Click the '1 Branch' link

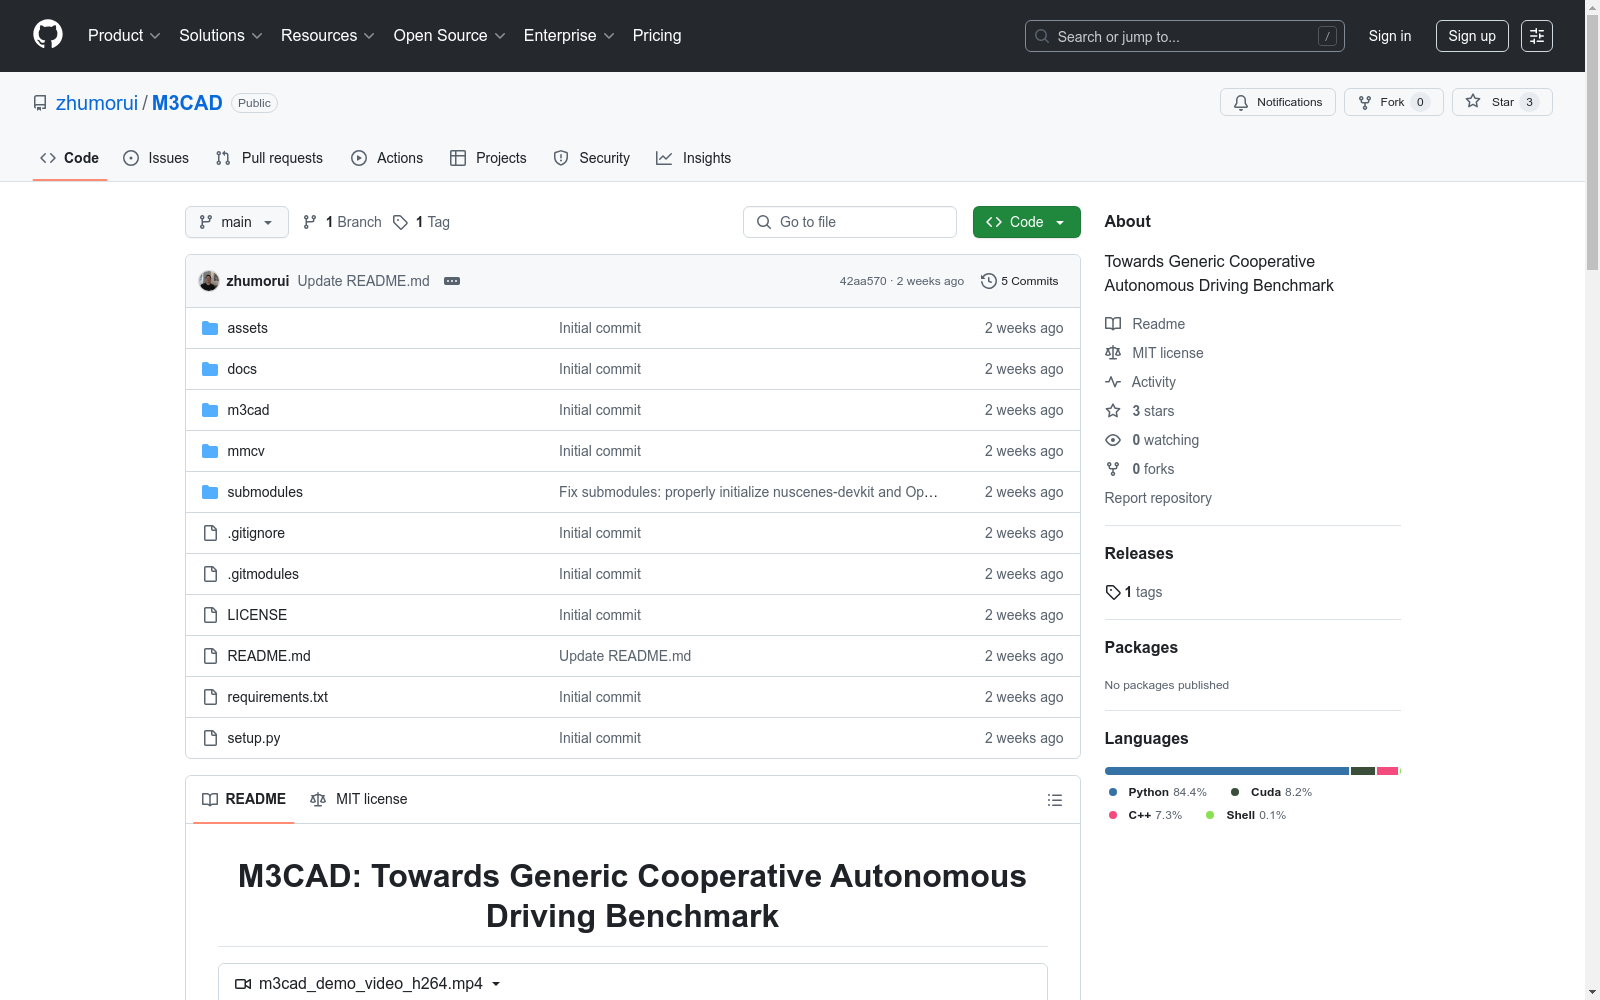click(342, 222)
